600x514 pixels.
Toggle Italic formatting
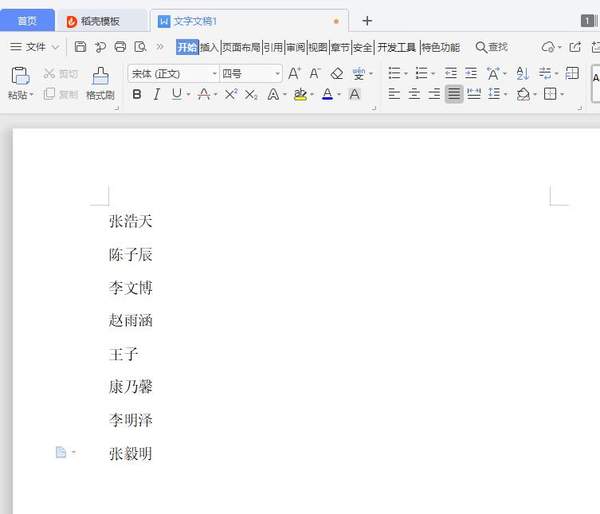pos(157,94)
